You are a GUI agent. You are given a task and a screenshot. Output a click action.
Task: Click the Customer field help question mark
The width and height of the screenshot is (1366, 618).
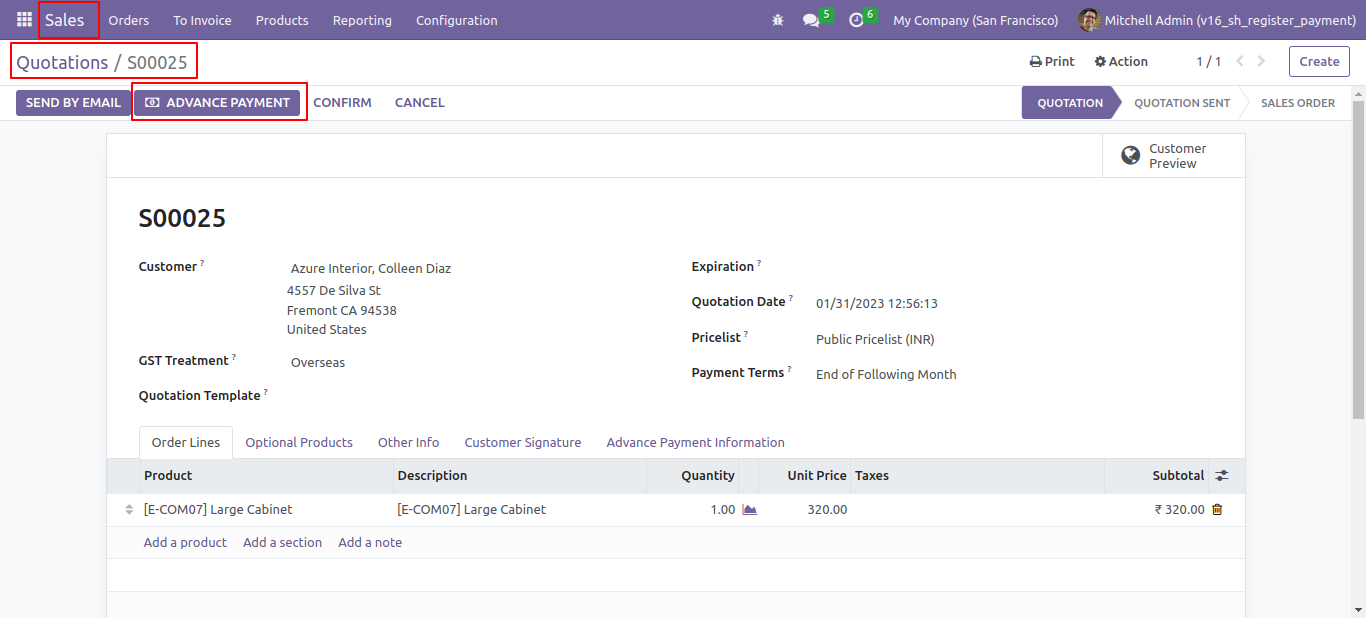[x=202, y=263]
